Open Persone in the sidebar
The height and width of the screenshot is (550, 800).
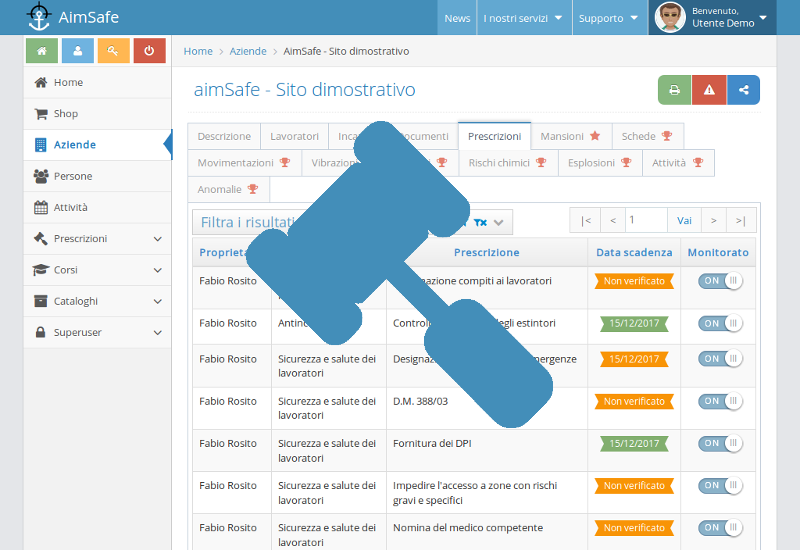97,176
